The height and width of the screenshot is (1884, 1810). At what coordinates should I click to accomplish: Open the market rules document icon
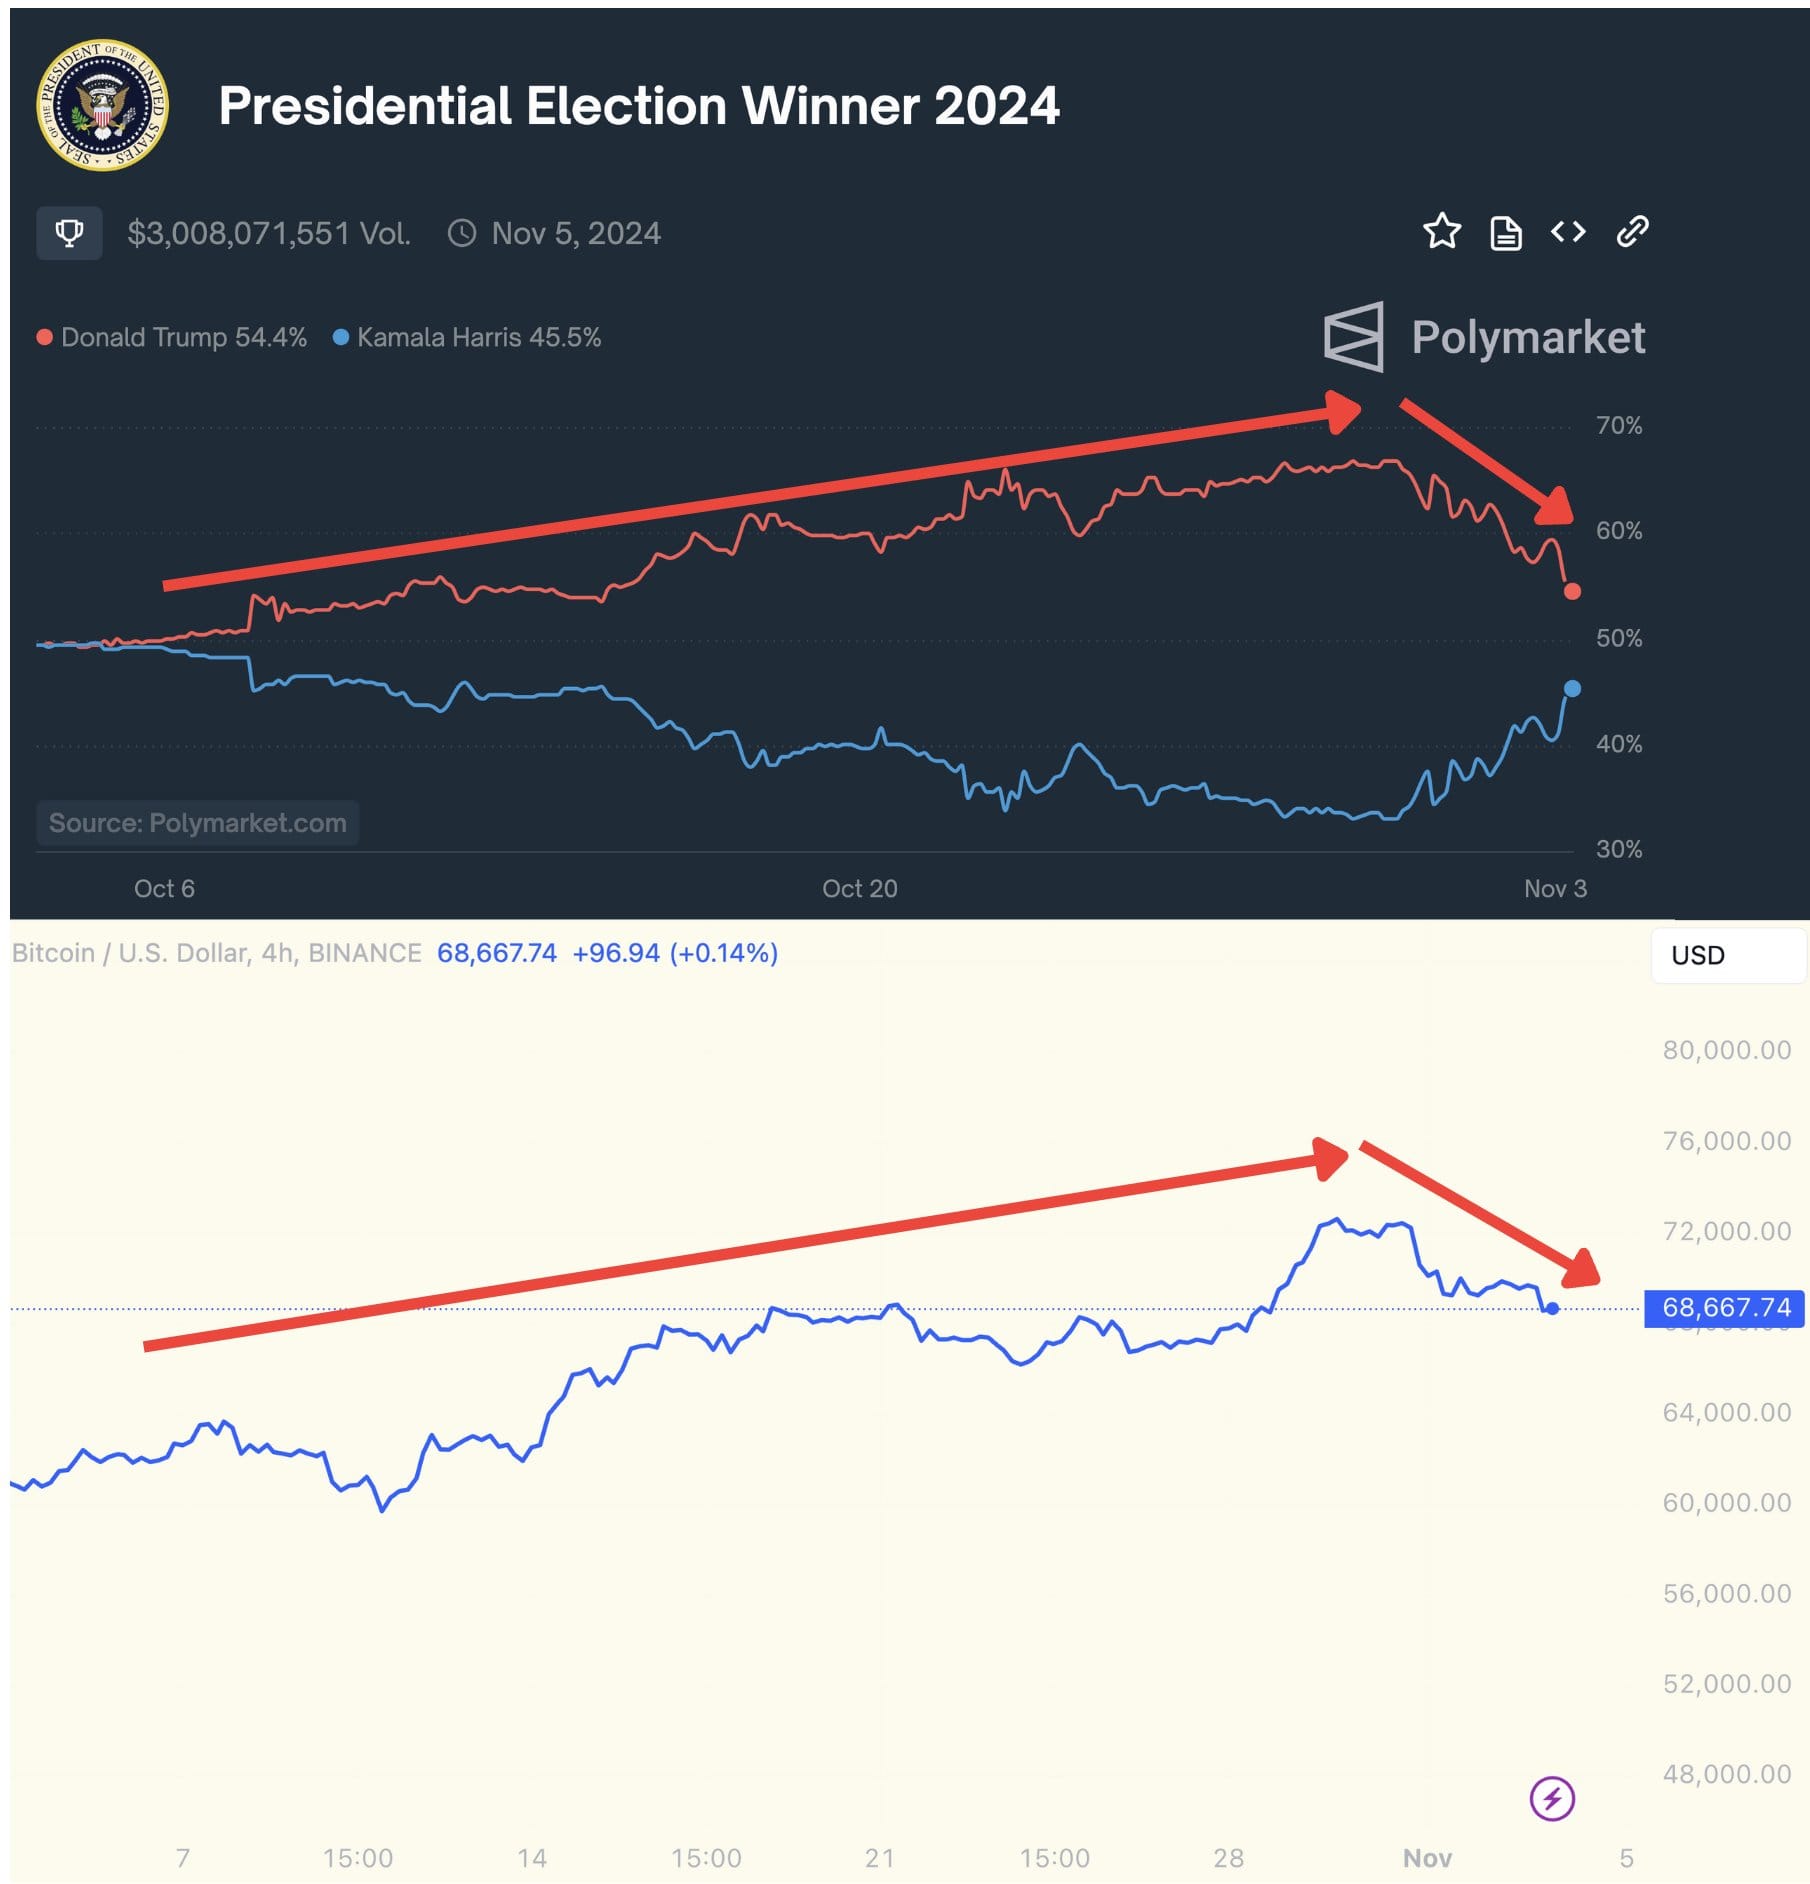[1506, 232]
